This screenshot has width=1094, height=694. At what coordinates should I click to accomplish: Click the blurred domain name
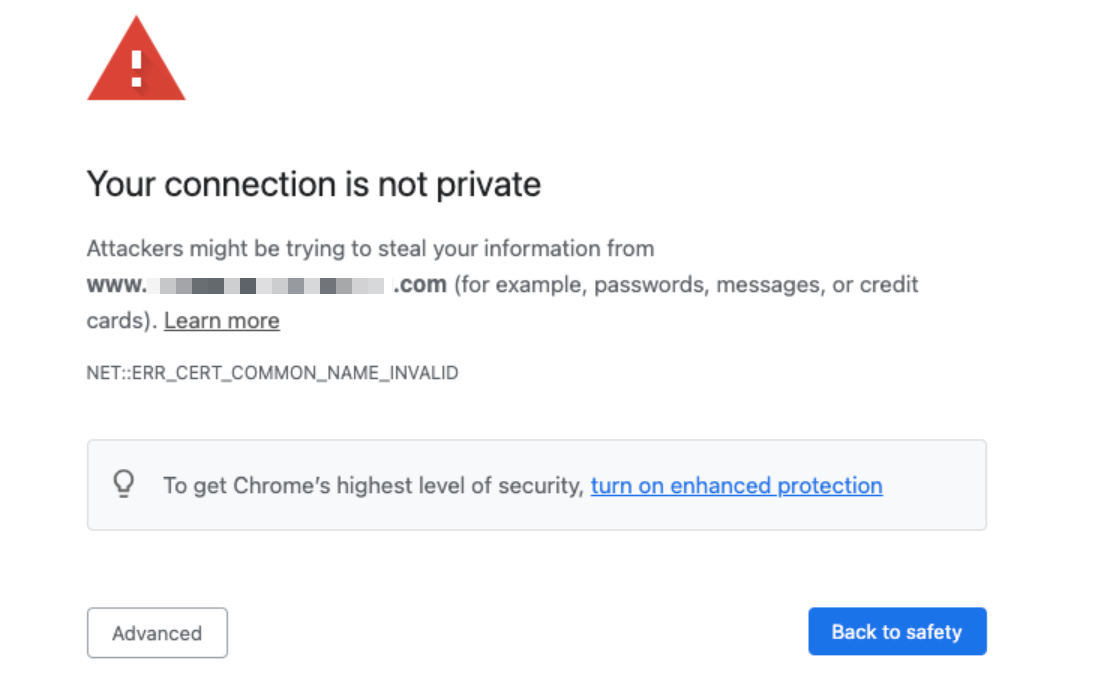click(270, 286)
